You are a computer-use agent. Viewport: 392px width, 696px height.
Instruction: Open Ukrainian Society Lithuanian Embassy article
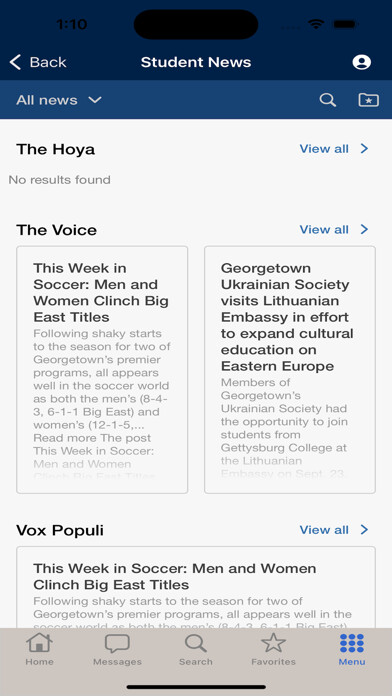pyautogui.click(x=290, y=370)
